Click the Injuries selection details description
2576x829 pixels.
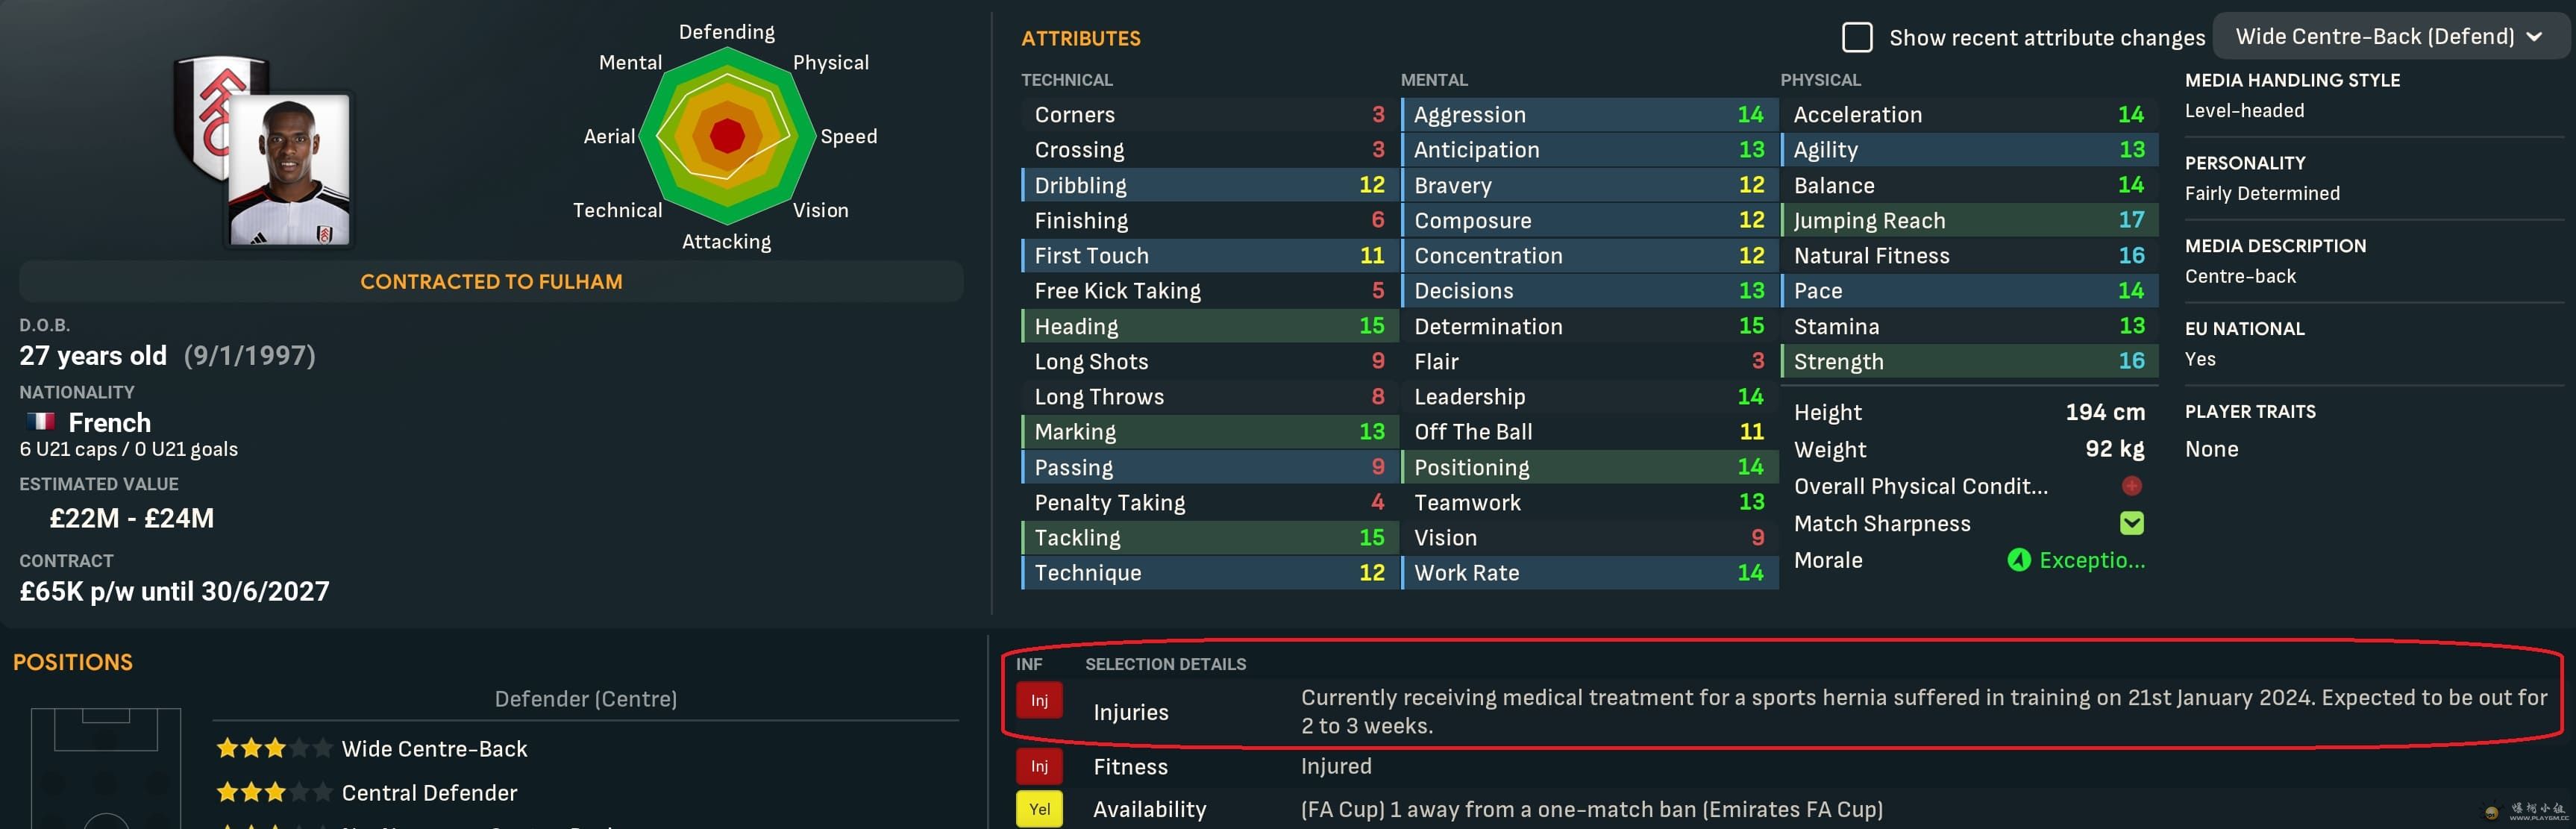click(1922, 711)
